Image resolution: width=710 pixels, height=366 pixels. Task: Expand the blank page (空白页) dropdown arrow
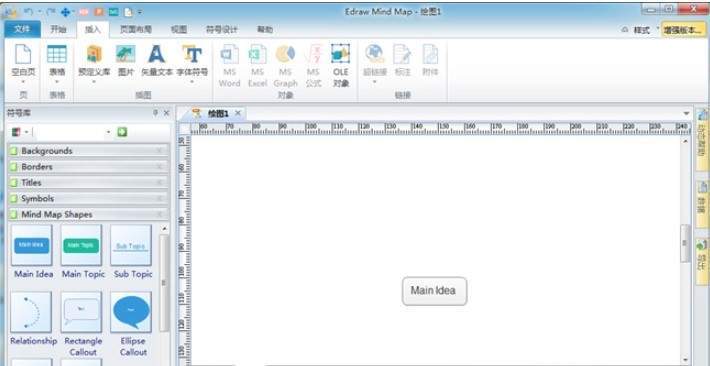(23, 82)
